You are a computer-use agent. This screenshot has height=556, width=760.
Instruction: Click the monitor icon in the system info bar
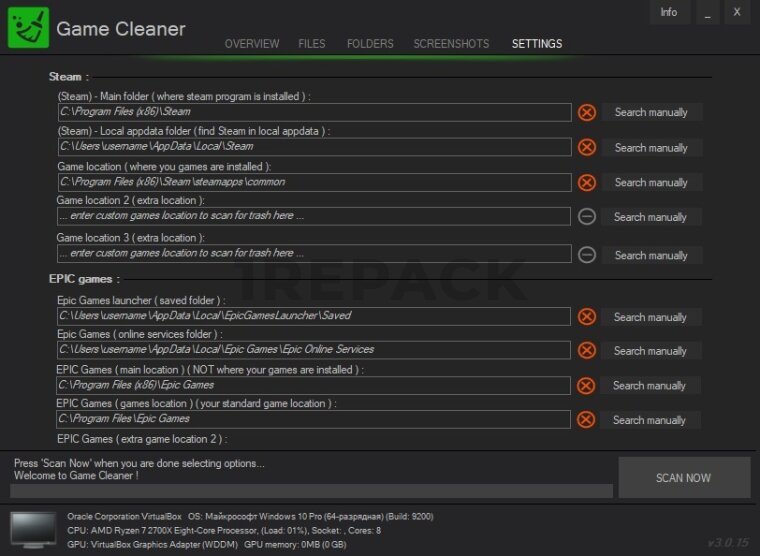click(33, 528)
